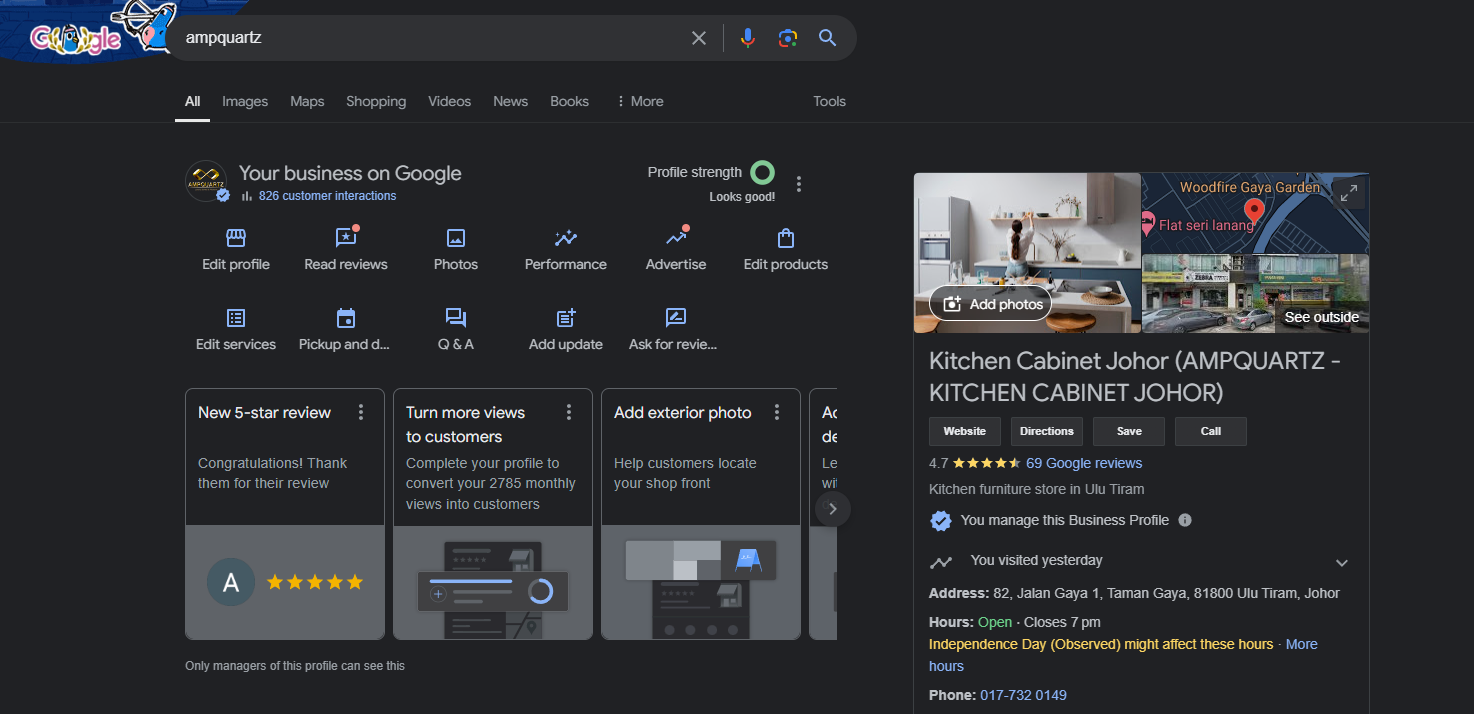Open Performance sparkline icon
This screenshot has height=714, width=1474.
(x=566, y=238)
